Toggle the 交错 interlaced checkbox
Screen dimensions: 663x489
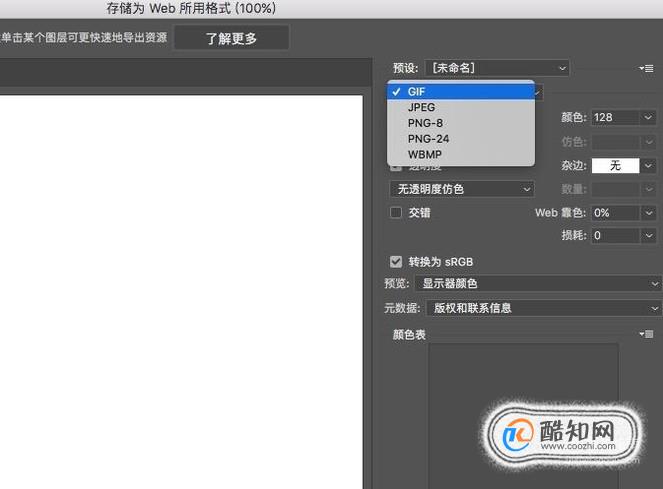[x=396, y=212]
